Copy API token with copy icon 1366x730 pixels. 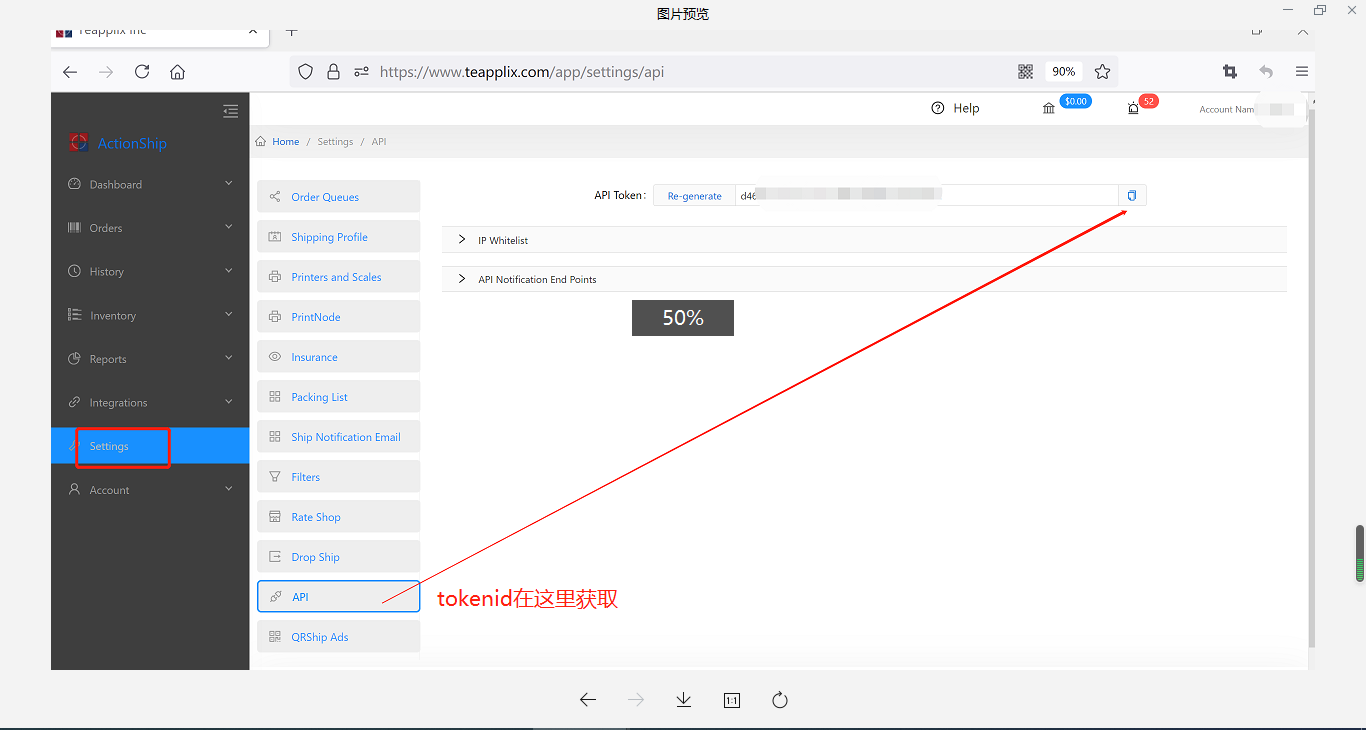click(x=1132, y=196)
